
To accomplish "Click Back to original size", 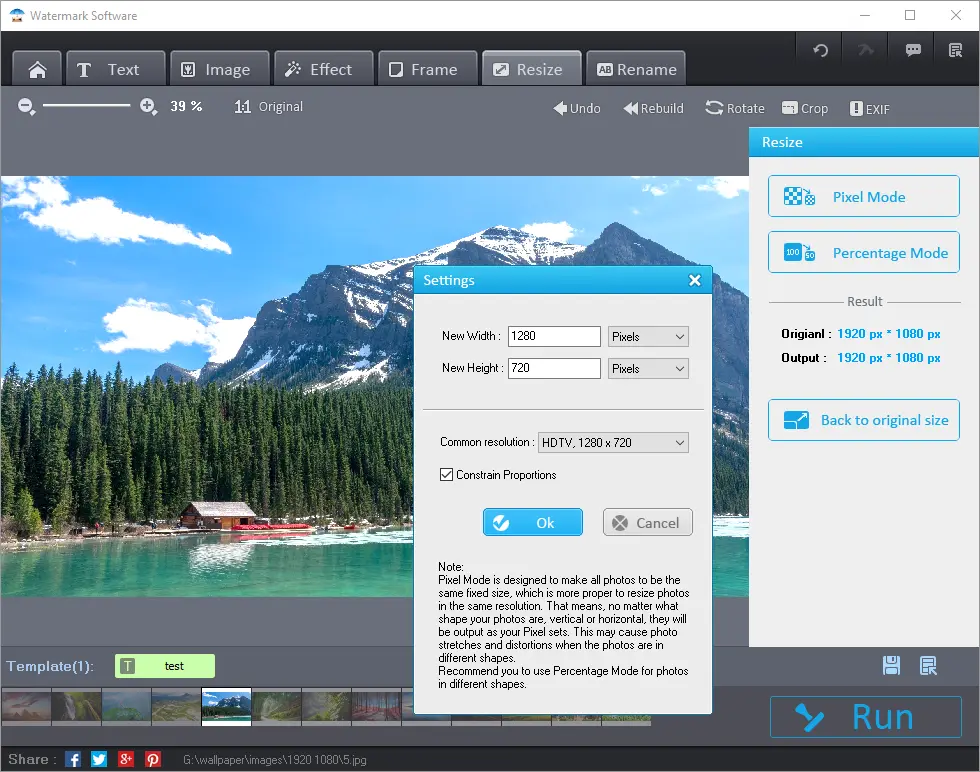I will (x=864, y=420).
